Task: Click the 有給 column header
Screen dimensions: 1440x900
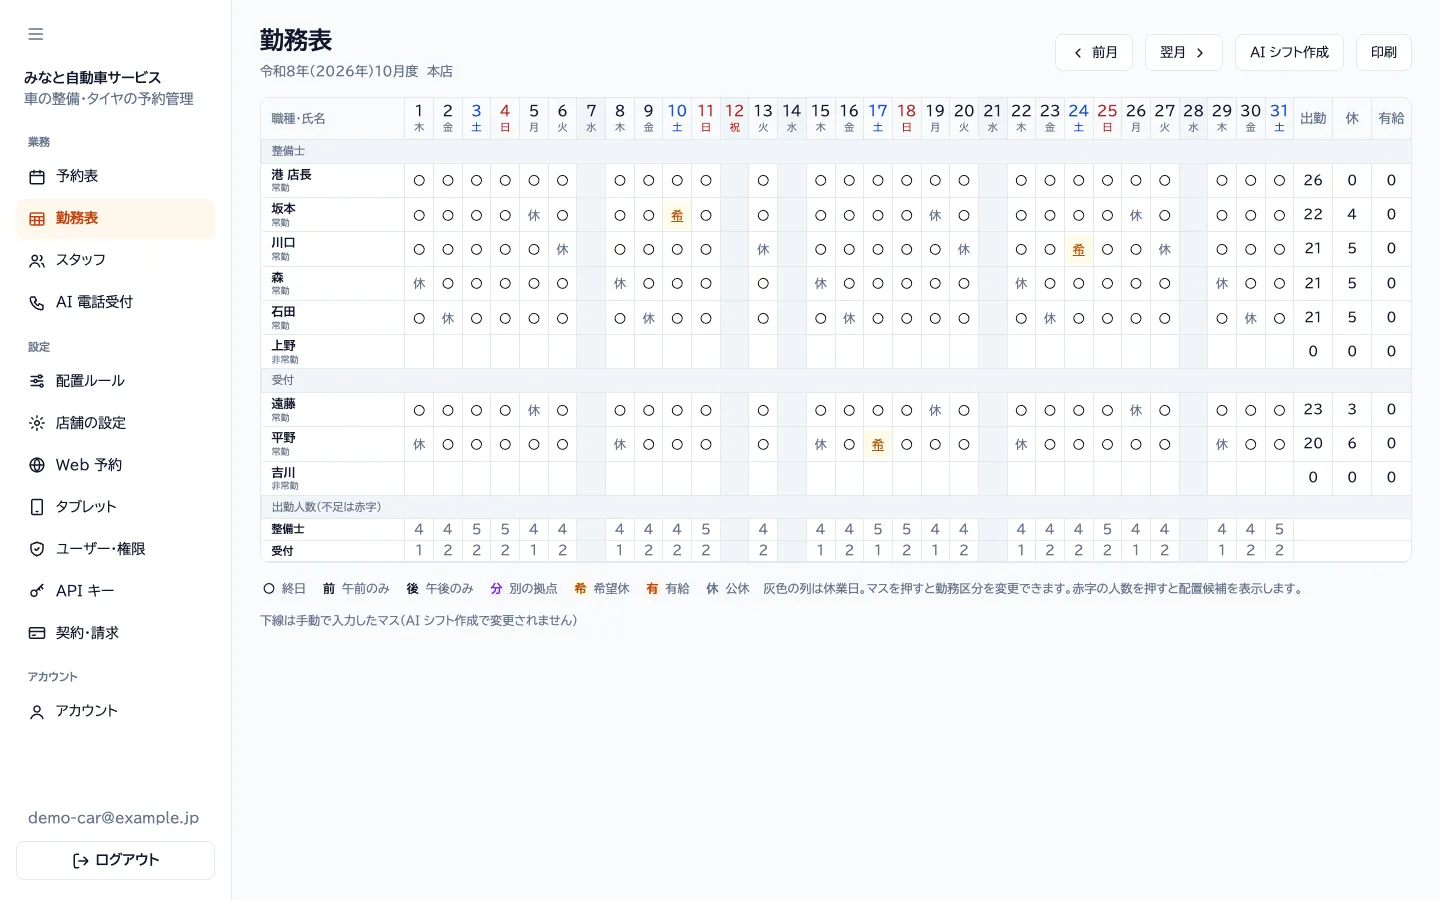Action: 1391,118
